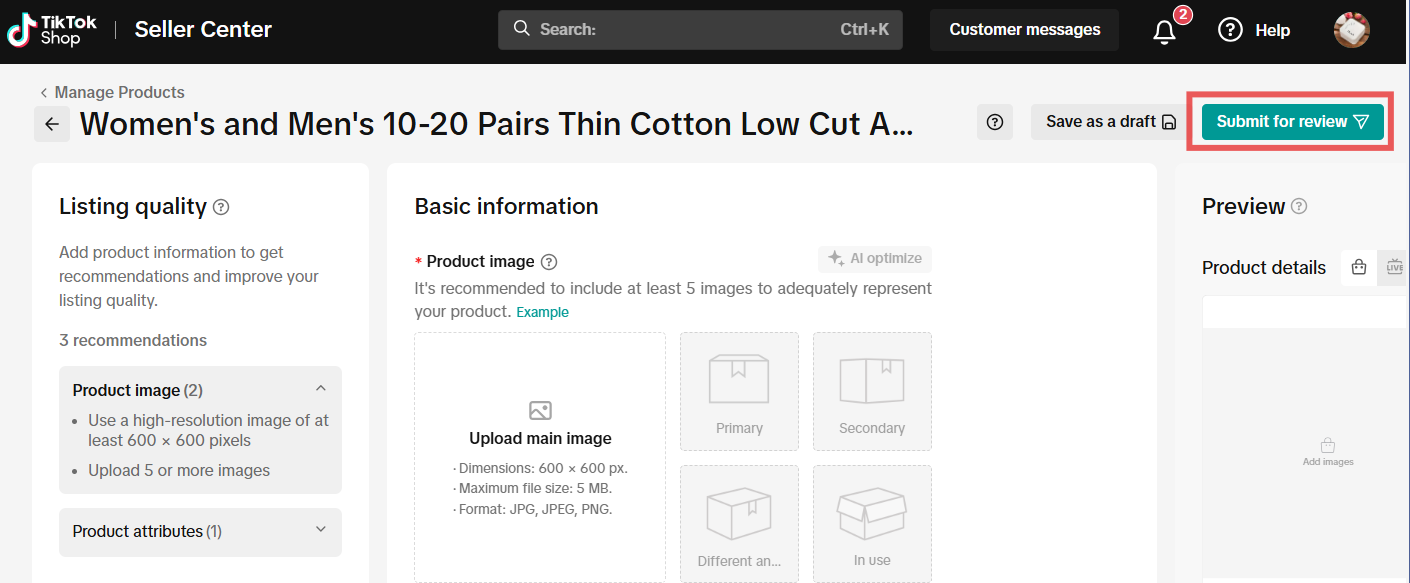This screenshot has width=1410, height=583.
Task: Open the Example link
Action: [542, 312]
